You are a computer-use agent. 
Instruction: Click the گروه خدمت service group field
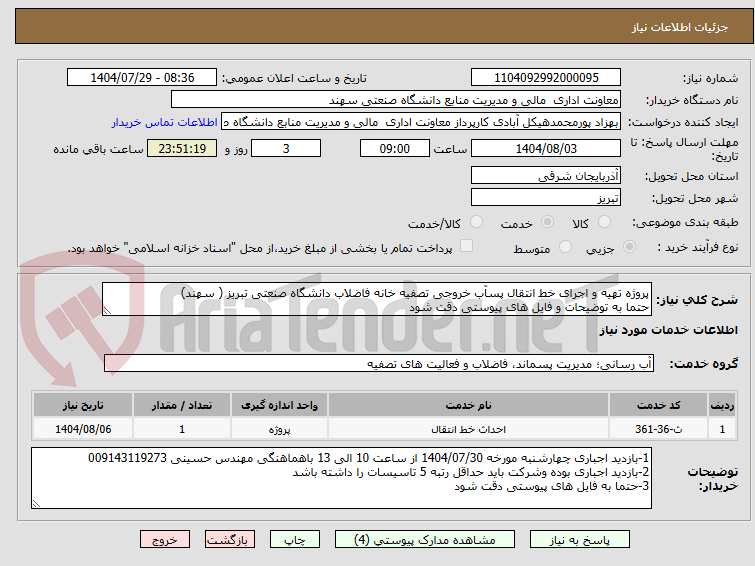point(378,364)
